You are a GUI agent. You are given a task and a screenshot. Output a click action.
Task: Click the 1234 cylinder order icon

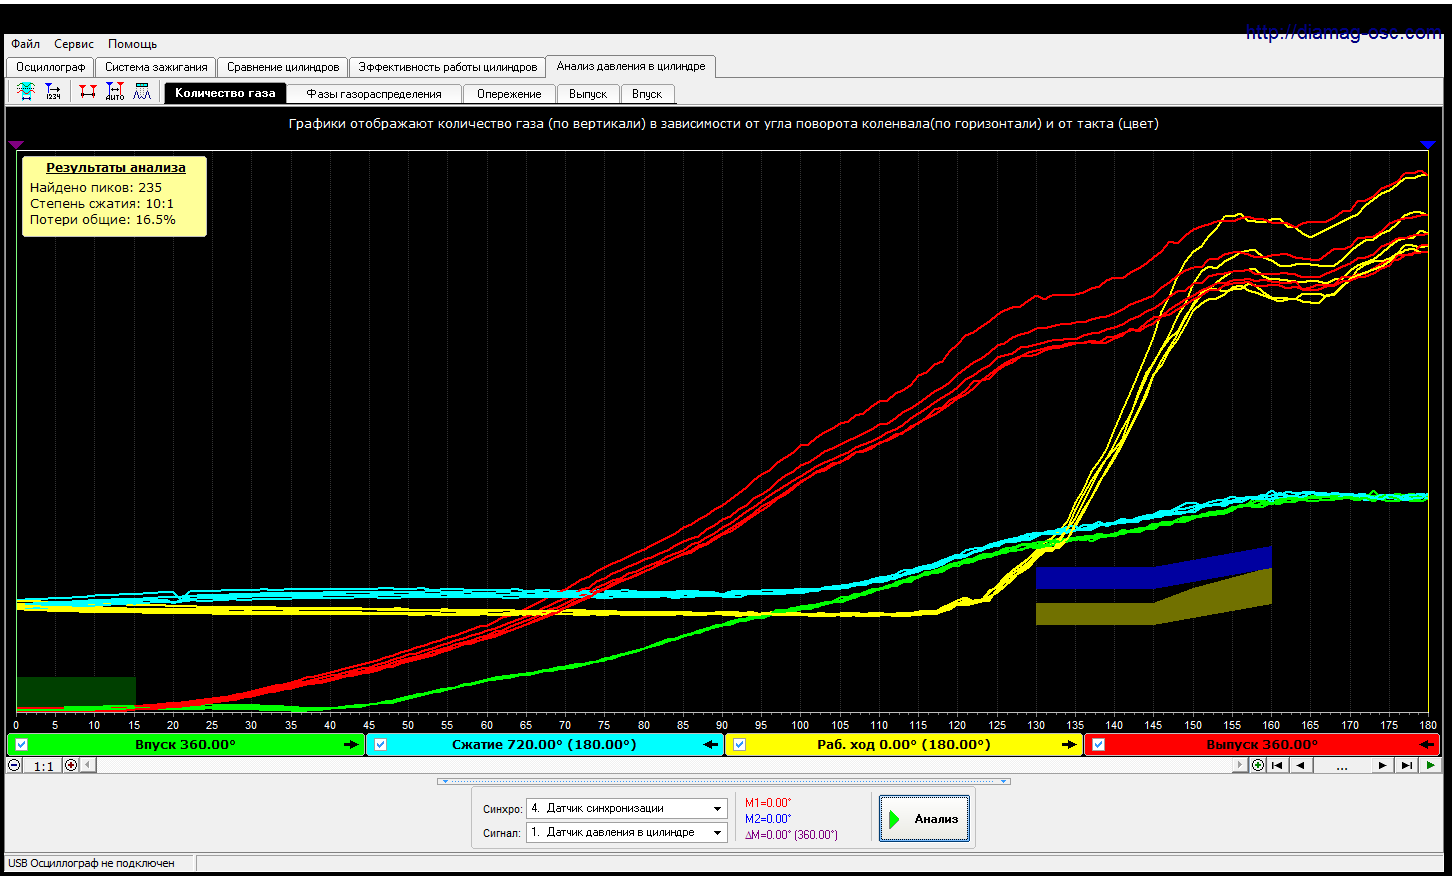pos(53,92)
